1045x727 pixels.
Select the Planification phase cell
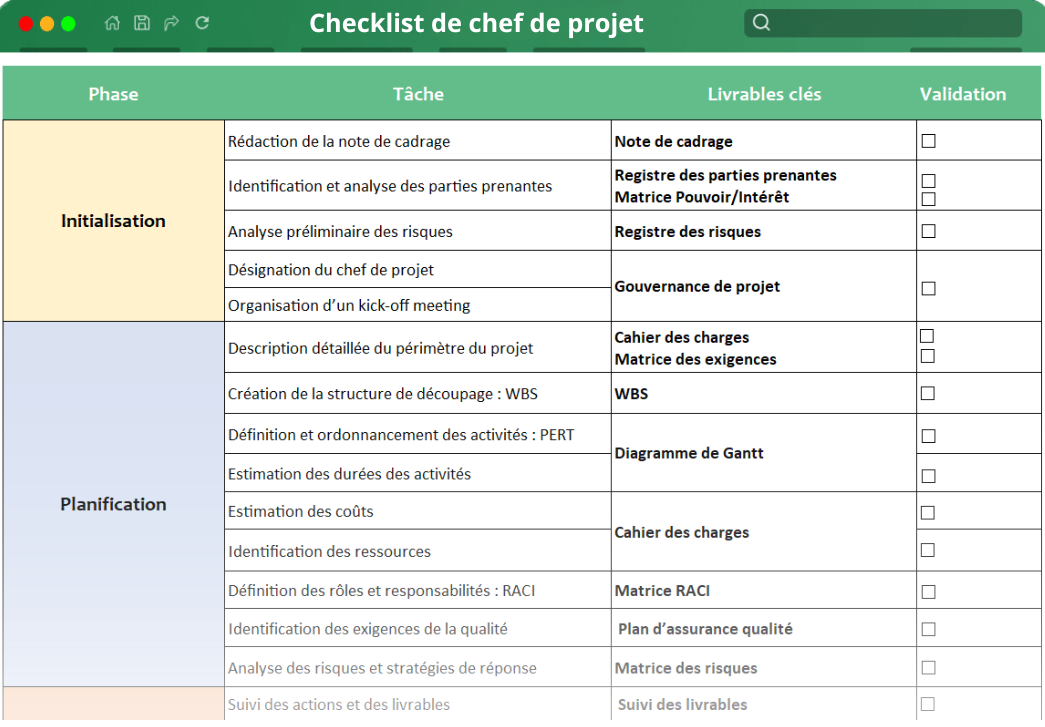click(x=113, y=504)
